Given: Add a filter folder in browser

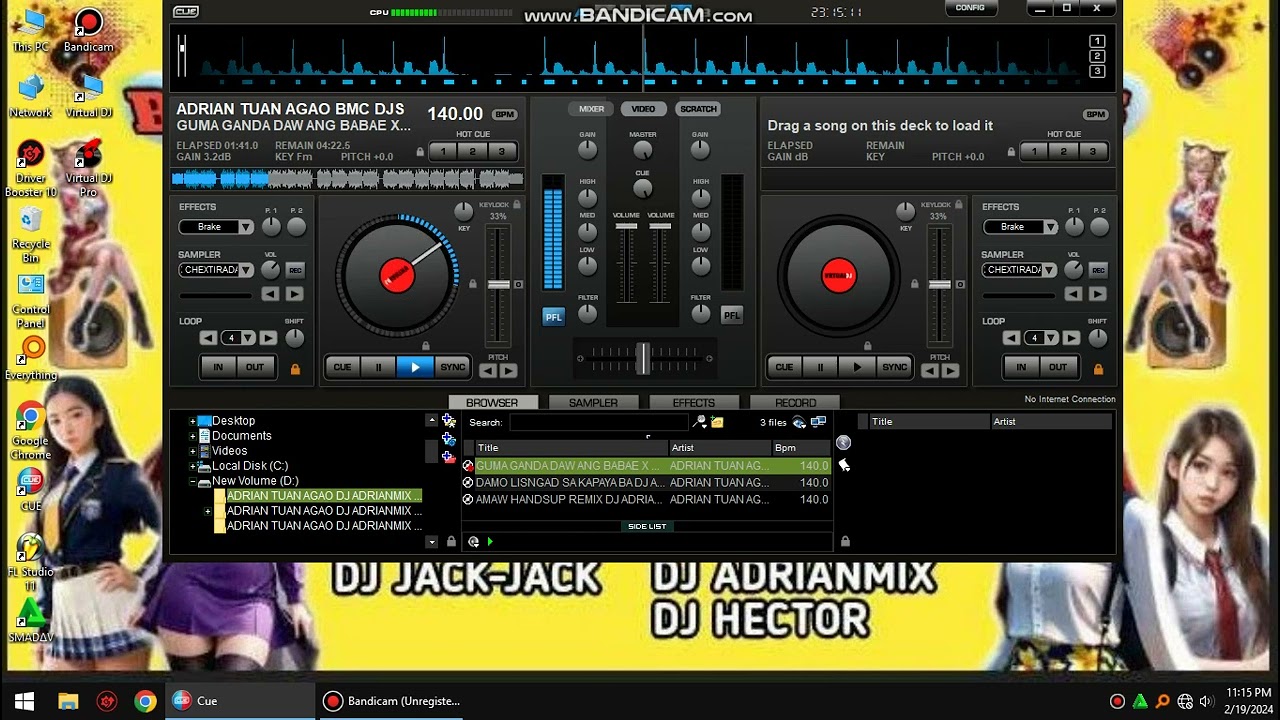Looking at the screenshot, I should pos(448,439).
